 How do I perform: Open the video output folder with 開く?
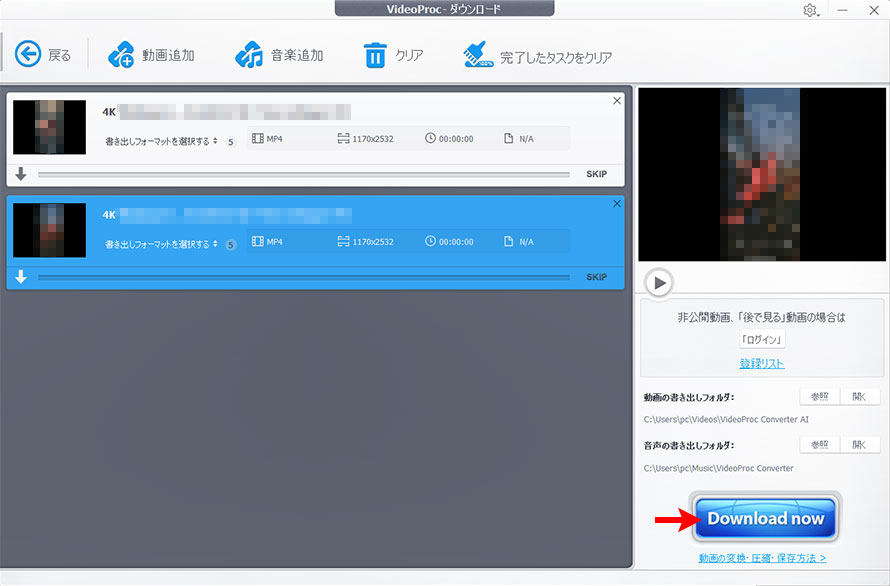[859, 397]
